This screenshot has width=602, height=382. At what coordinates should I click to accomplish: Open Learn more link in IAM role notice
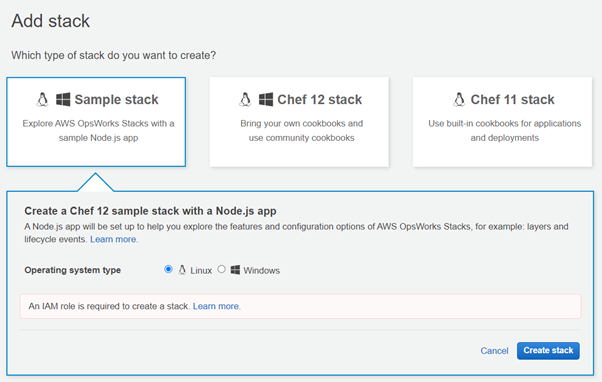click(x=216, y=306)
